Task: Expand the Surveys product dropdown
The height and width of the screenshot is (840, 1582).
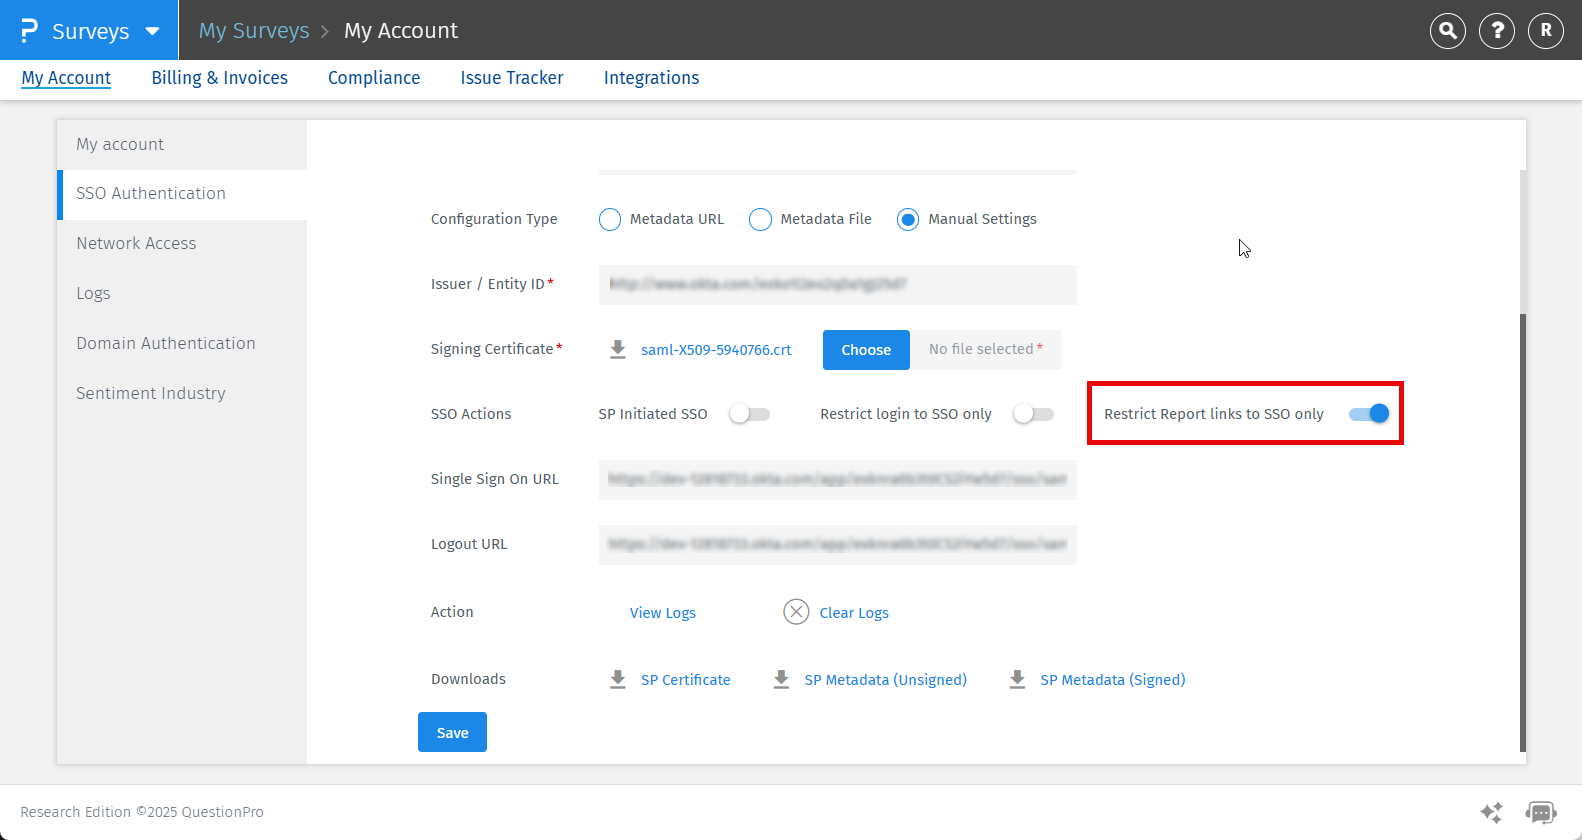Action: click(x=152, y=31)
